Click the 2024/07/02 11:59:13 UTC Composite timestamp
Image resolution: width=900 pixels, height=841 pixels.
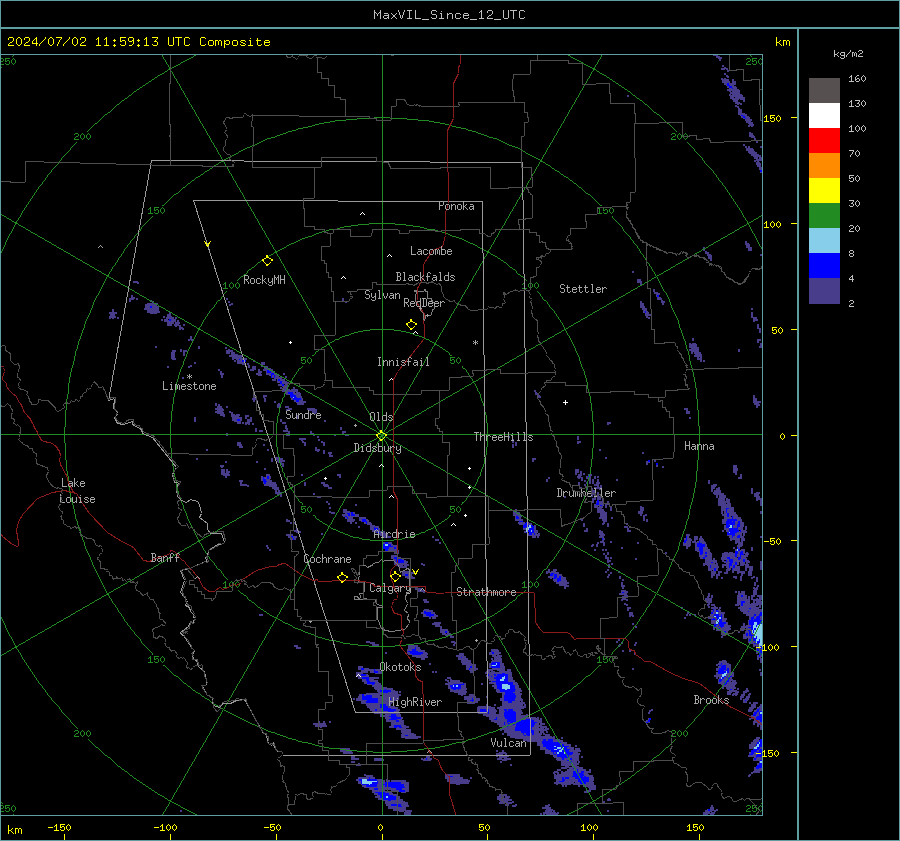[138, 42]
